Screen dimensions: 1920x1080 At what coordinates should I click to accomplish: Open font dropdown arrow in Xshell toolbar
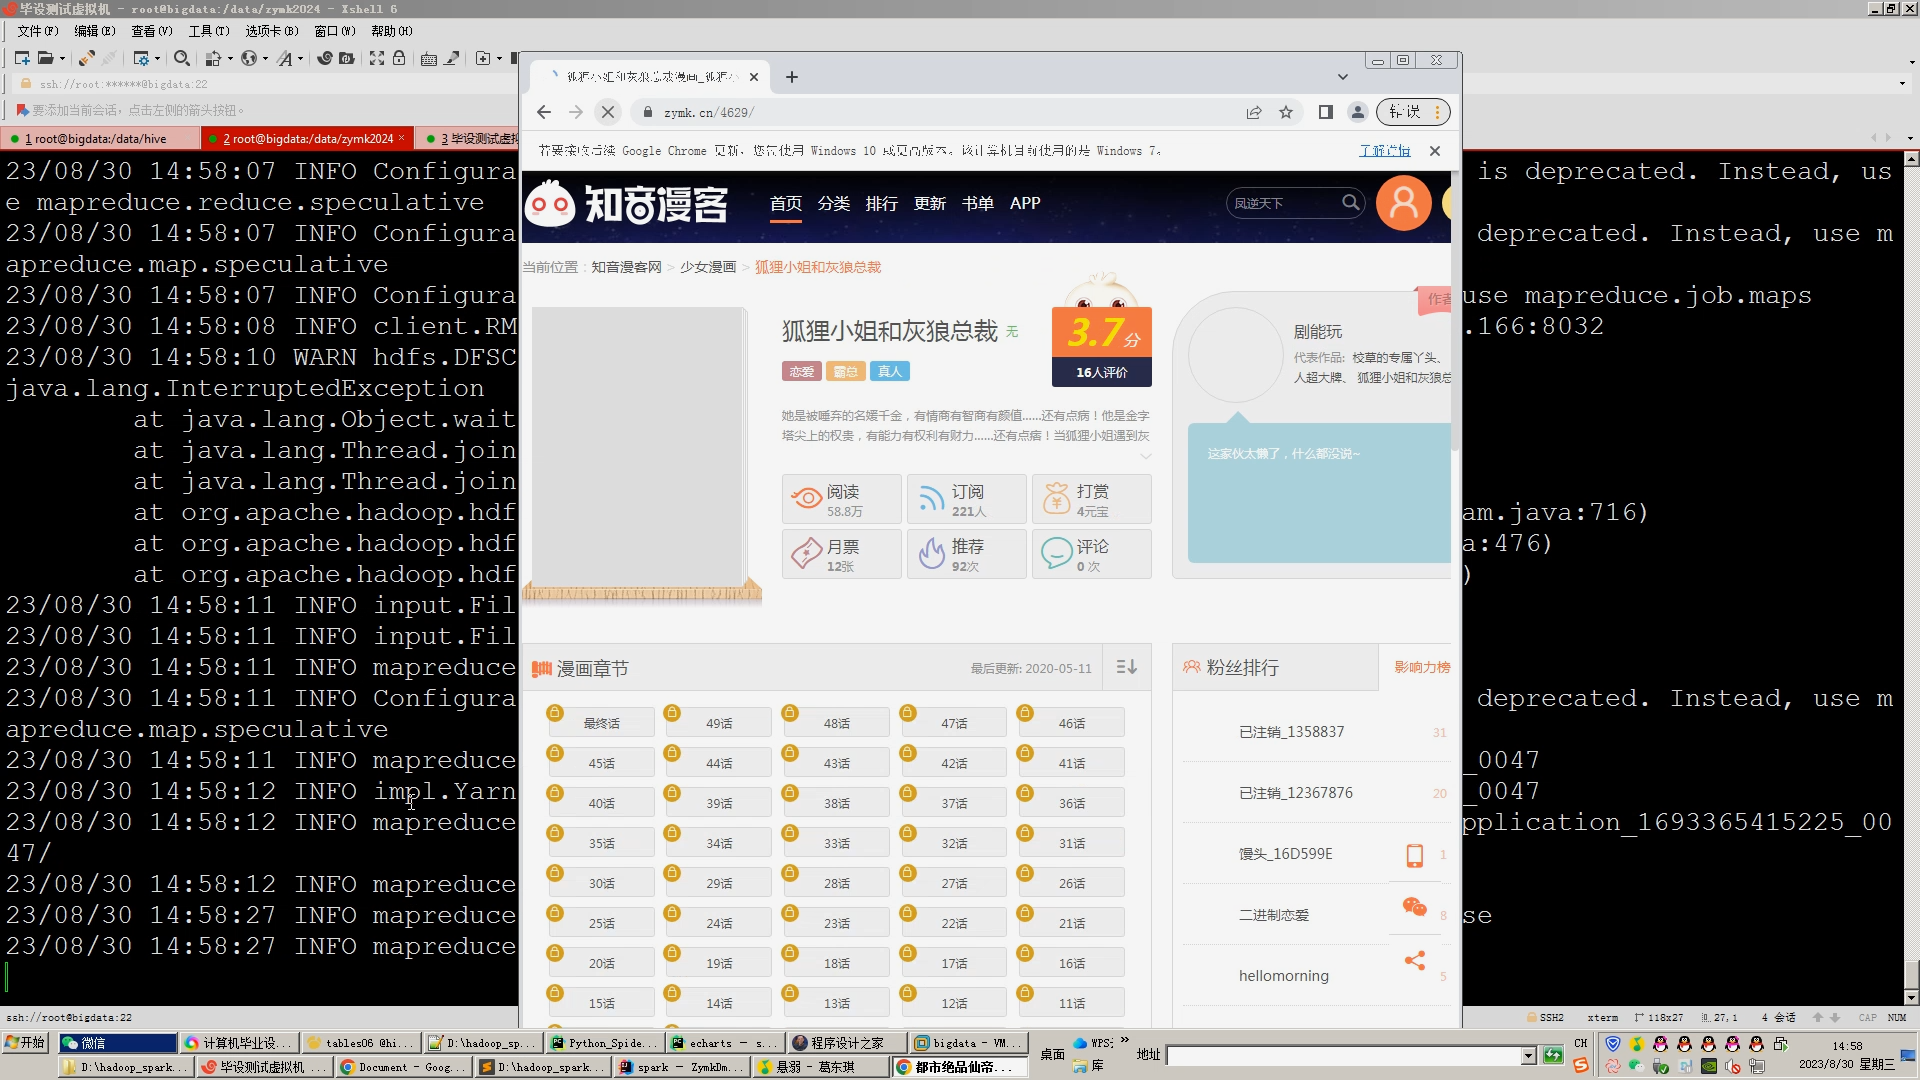301,59
